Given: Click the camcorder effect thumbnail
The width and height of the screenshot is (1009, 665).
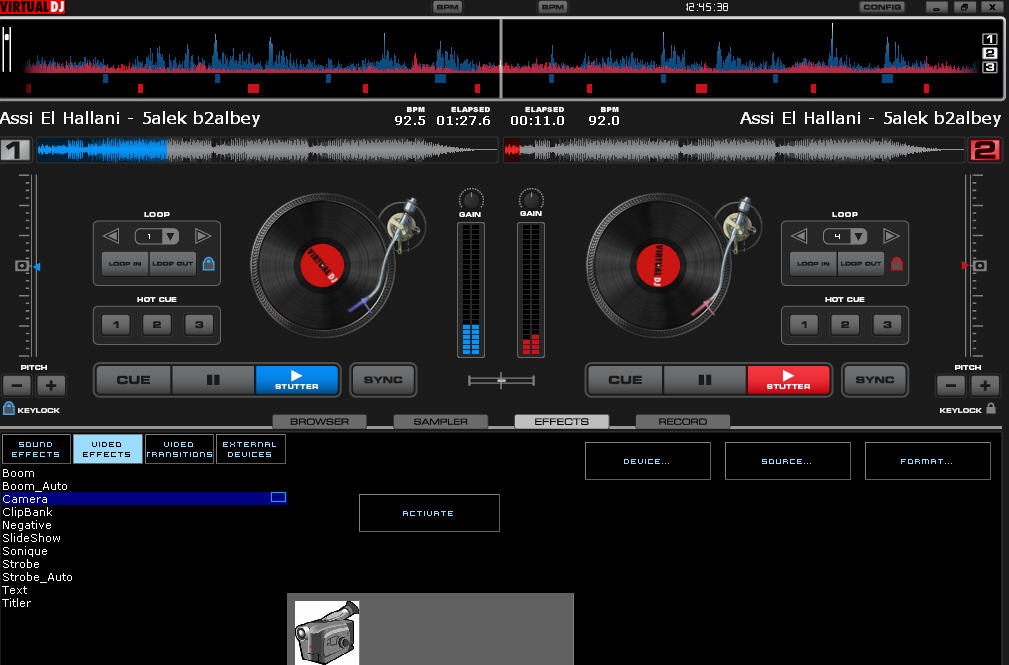Looking at the screenshot, I should tap(327, 633).
